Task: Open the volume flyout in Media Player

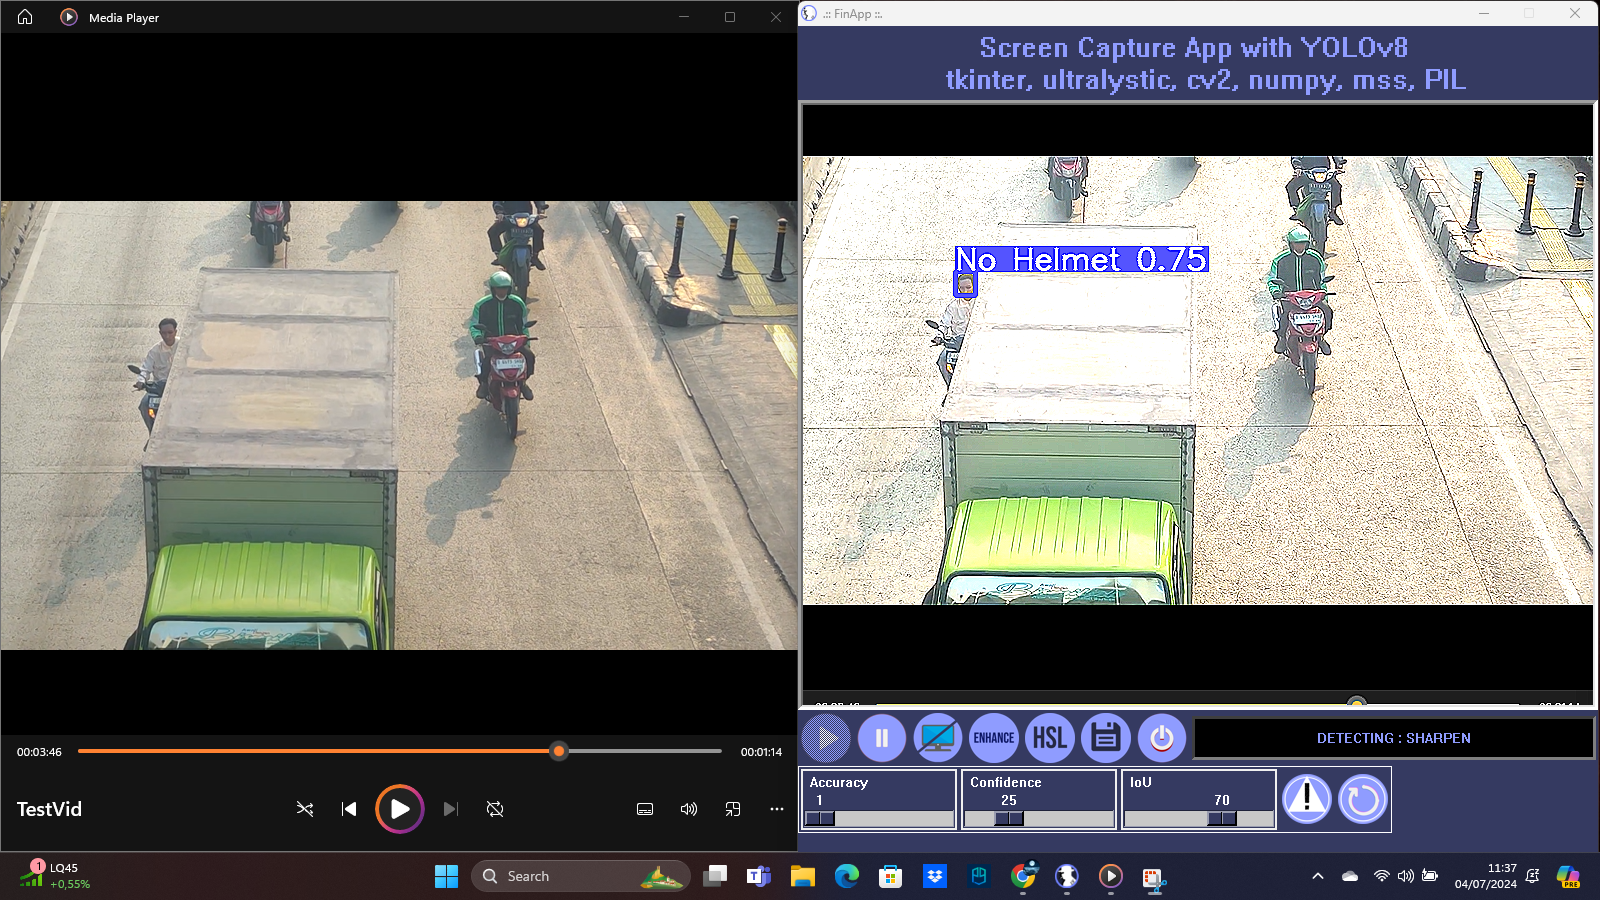Action: click(689, 809)
